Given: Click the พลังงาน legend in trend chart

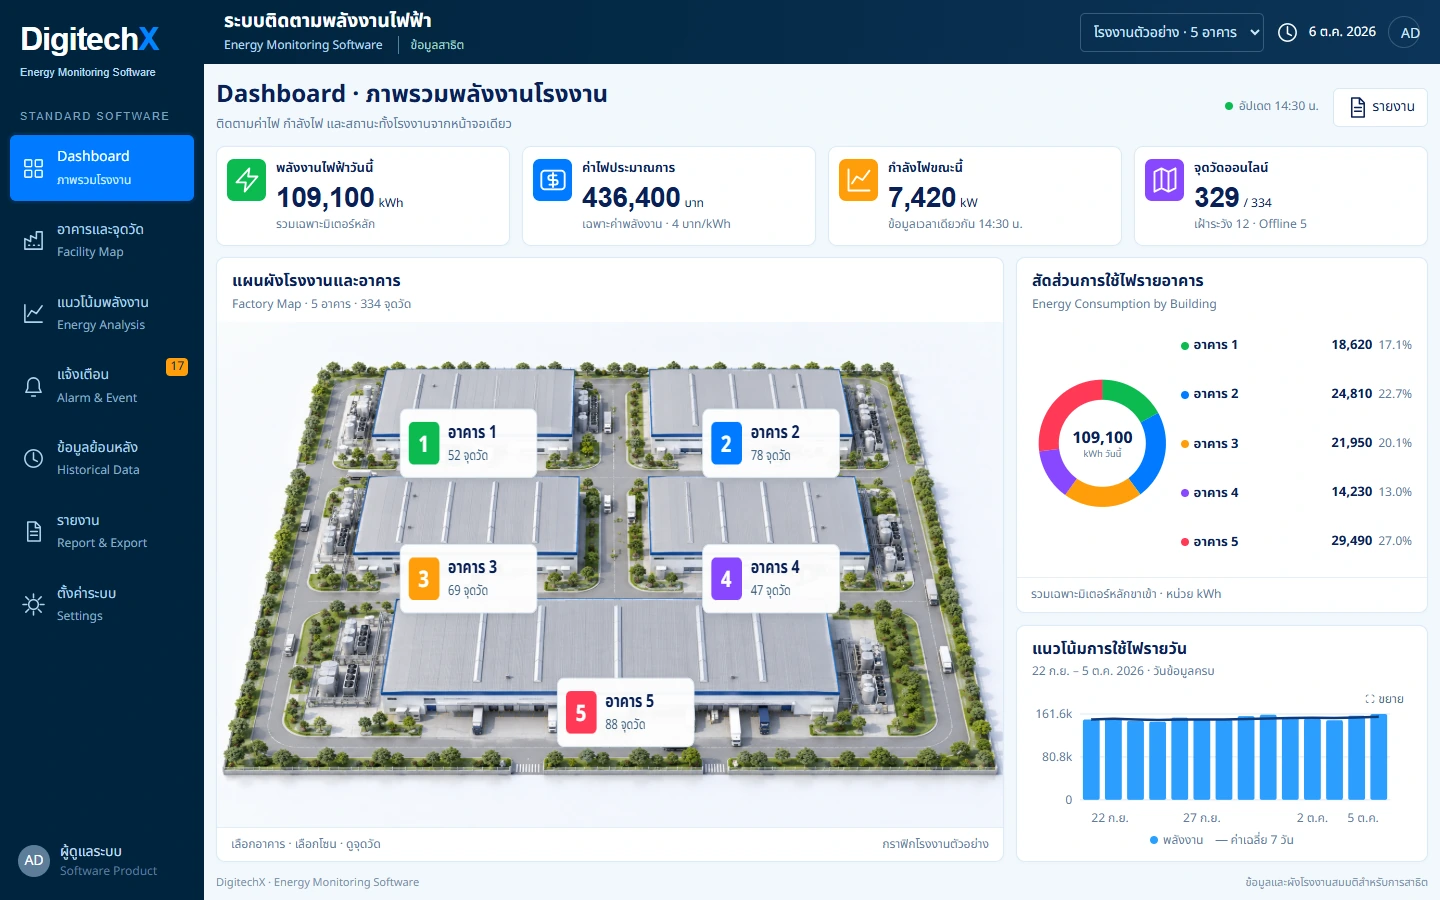Looking at the screenshot, I should click(1176, 840).
